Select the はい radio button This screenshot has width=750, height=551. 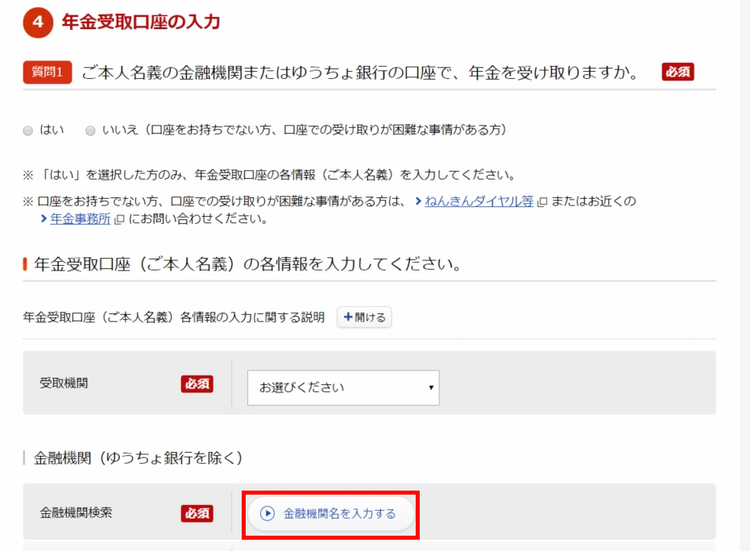coord(28,131)
